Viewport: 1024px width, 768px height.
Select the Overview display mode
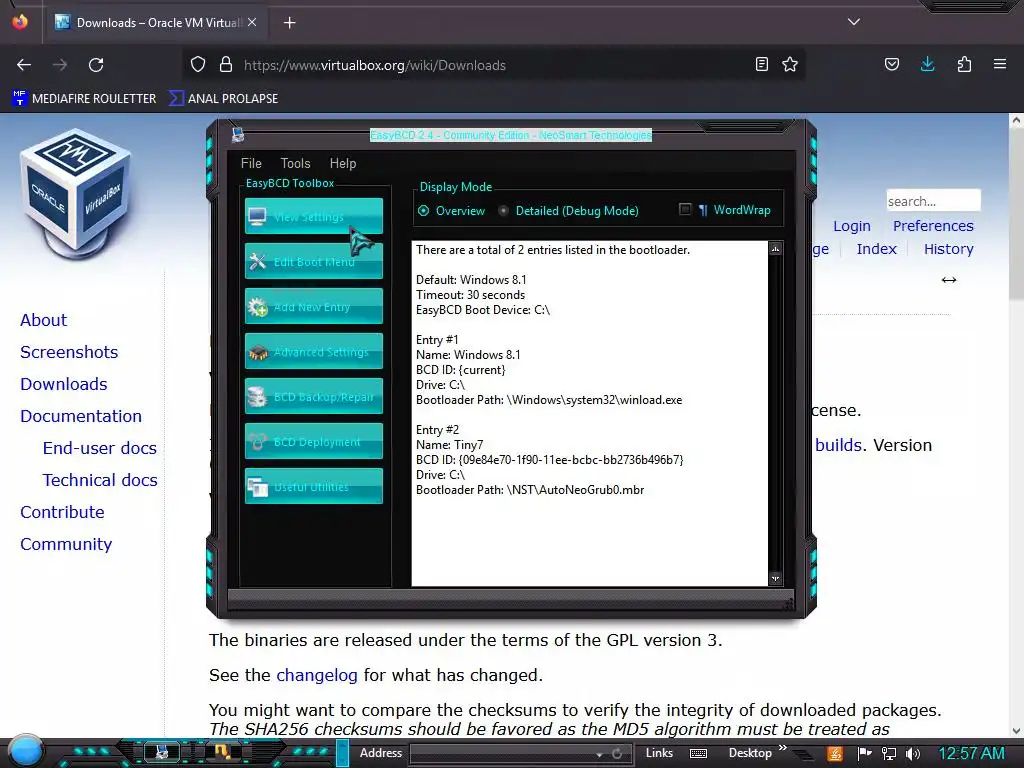[x=451, y=211]
